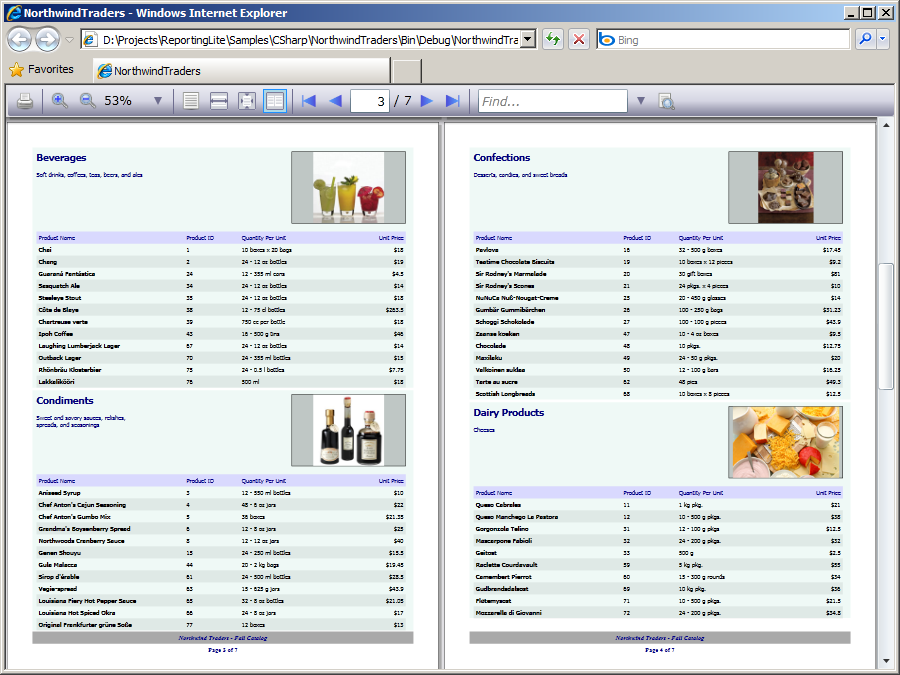Click the Condiments category heading
900x675 pixels.
point(65,401)
